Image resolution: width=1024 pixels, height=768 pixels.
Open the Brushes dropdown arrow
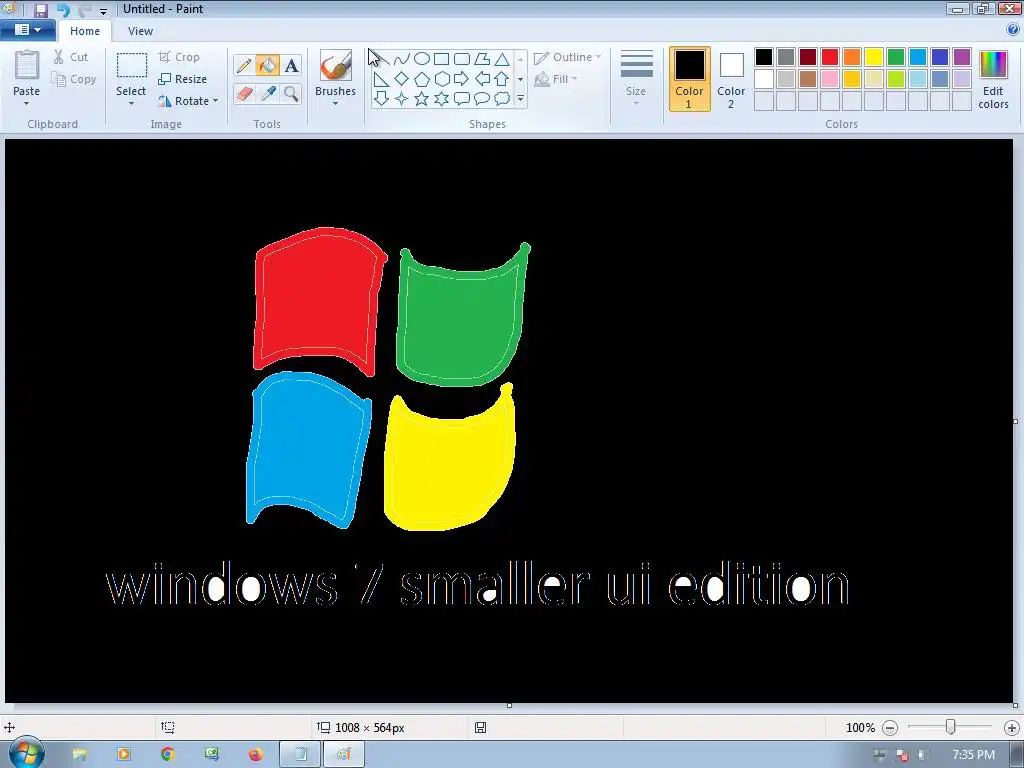coord(335,103)
